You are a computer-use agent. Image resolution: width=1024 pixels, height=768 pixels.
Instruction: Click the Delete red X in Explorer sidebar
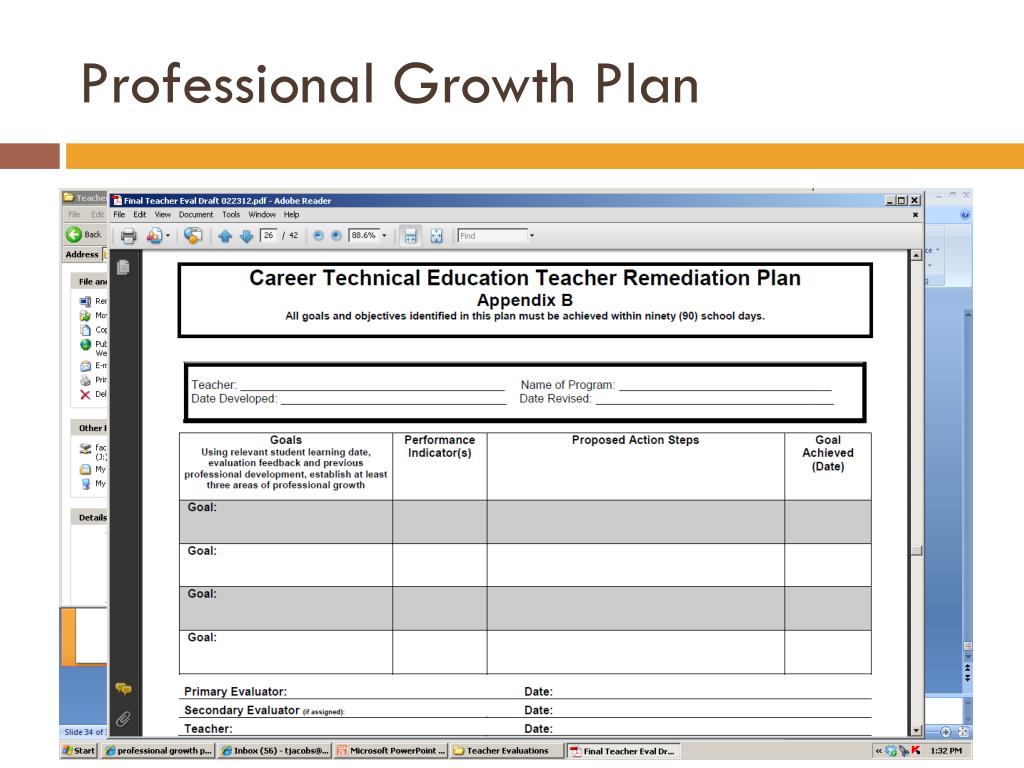(x=86, y=394)
